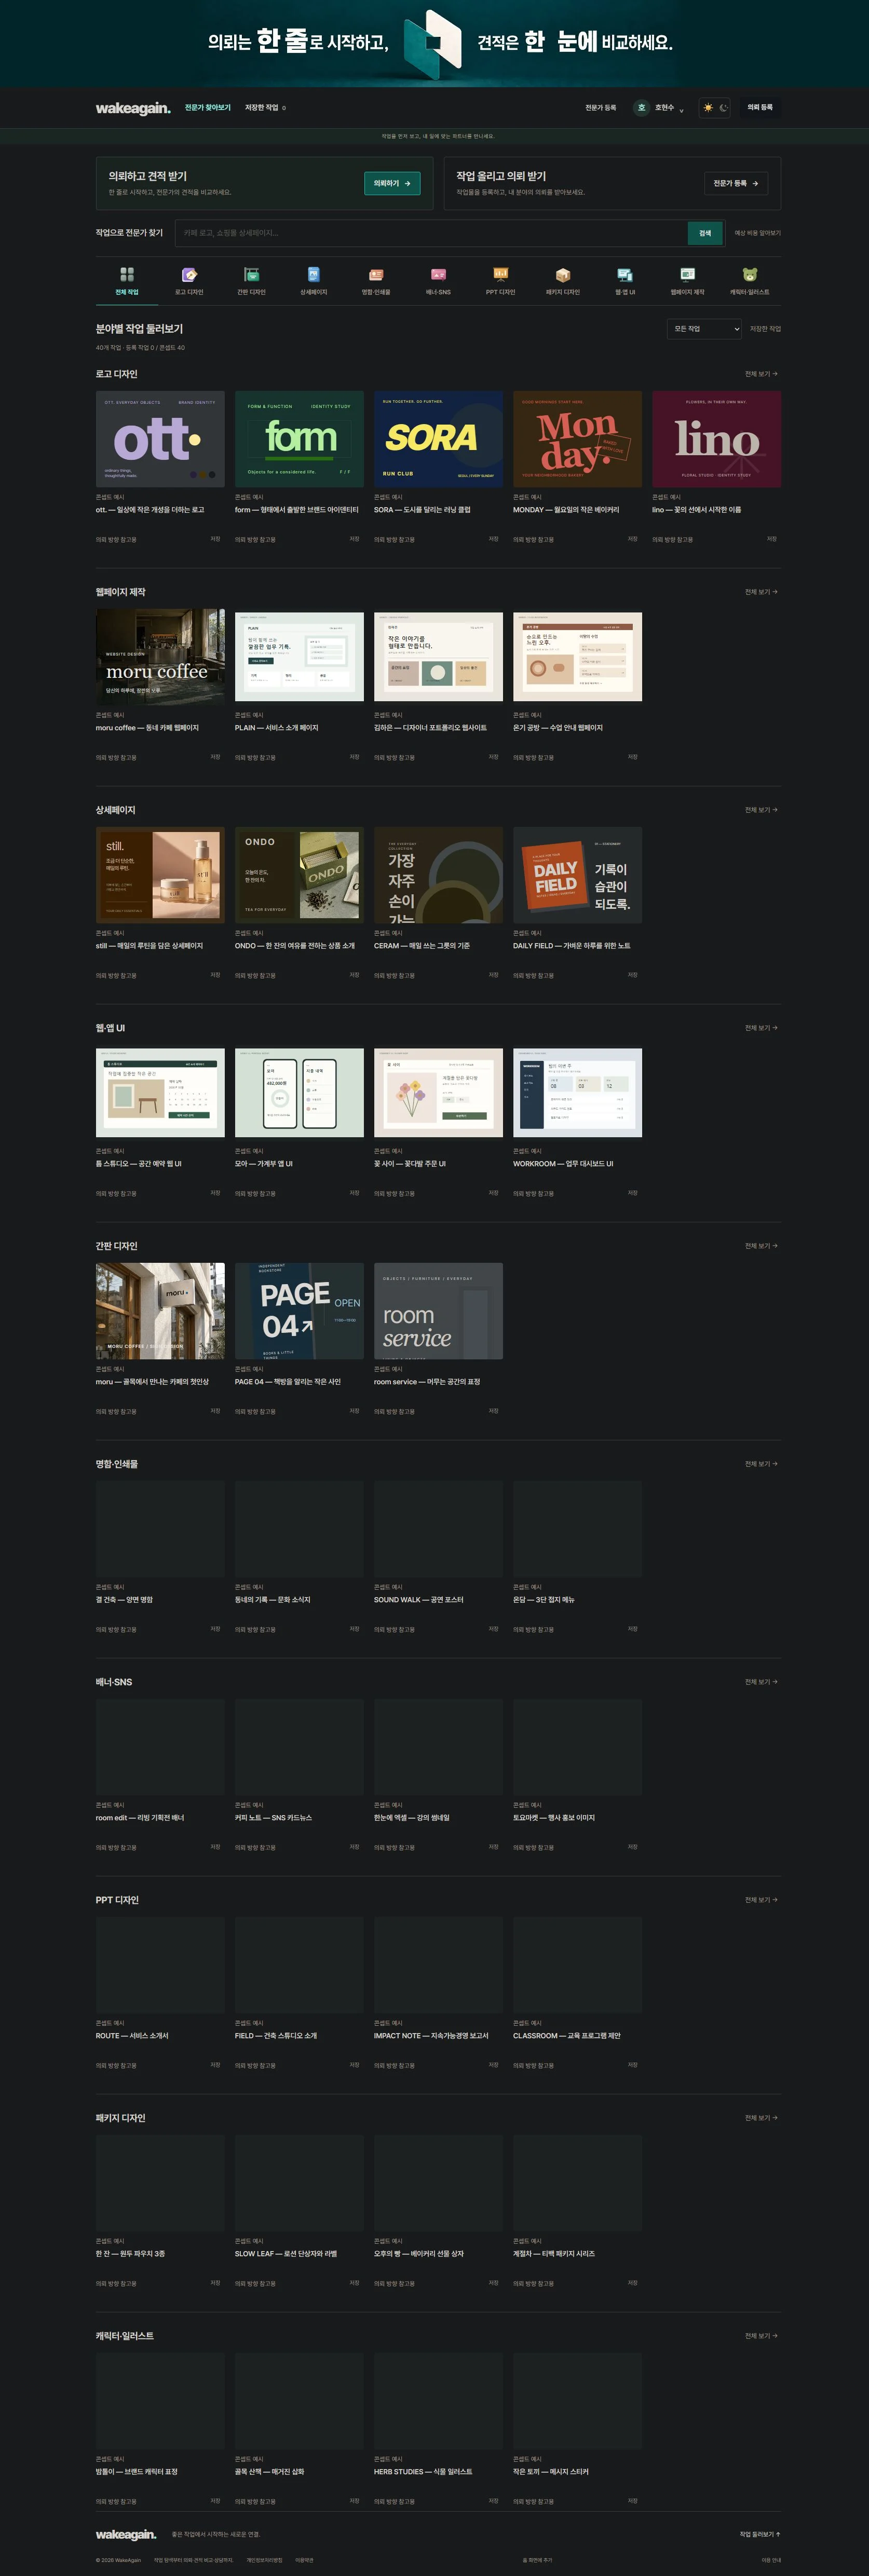The image size is (869, 2576).
Task: Focus the 작업으로 전문가 찾기 search field
Action: point(431,233)
